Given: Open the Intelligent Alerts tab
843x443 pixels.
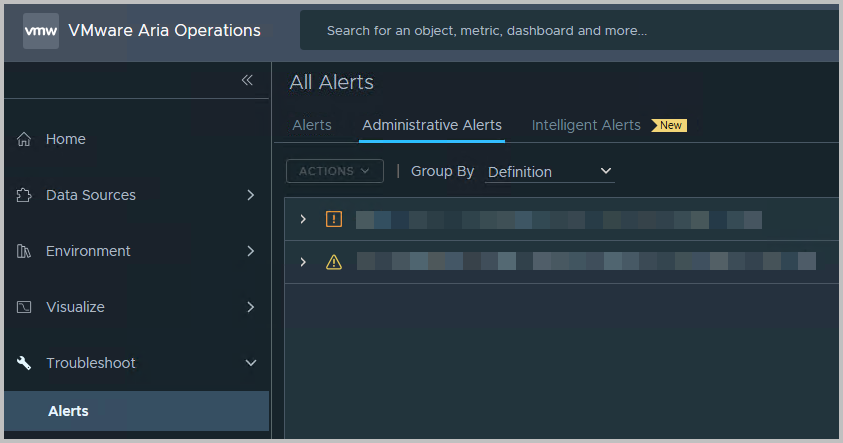Looking at the screenshot, I should click(586, 125).
